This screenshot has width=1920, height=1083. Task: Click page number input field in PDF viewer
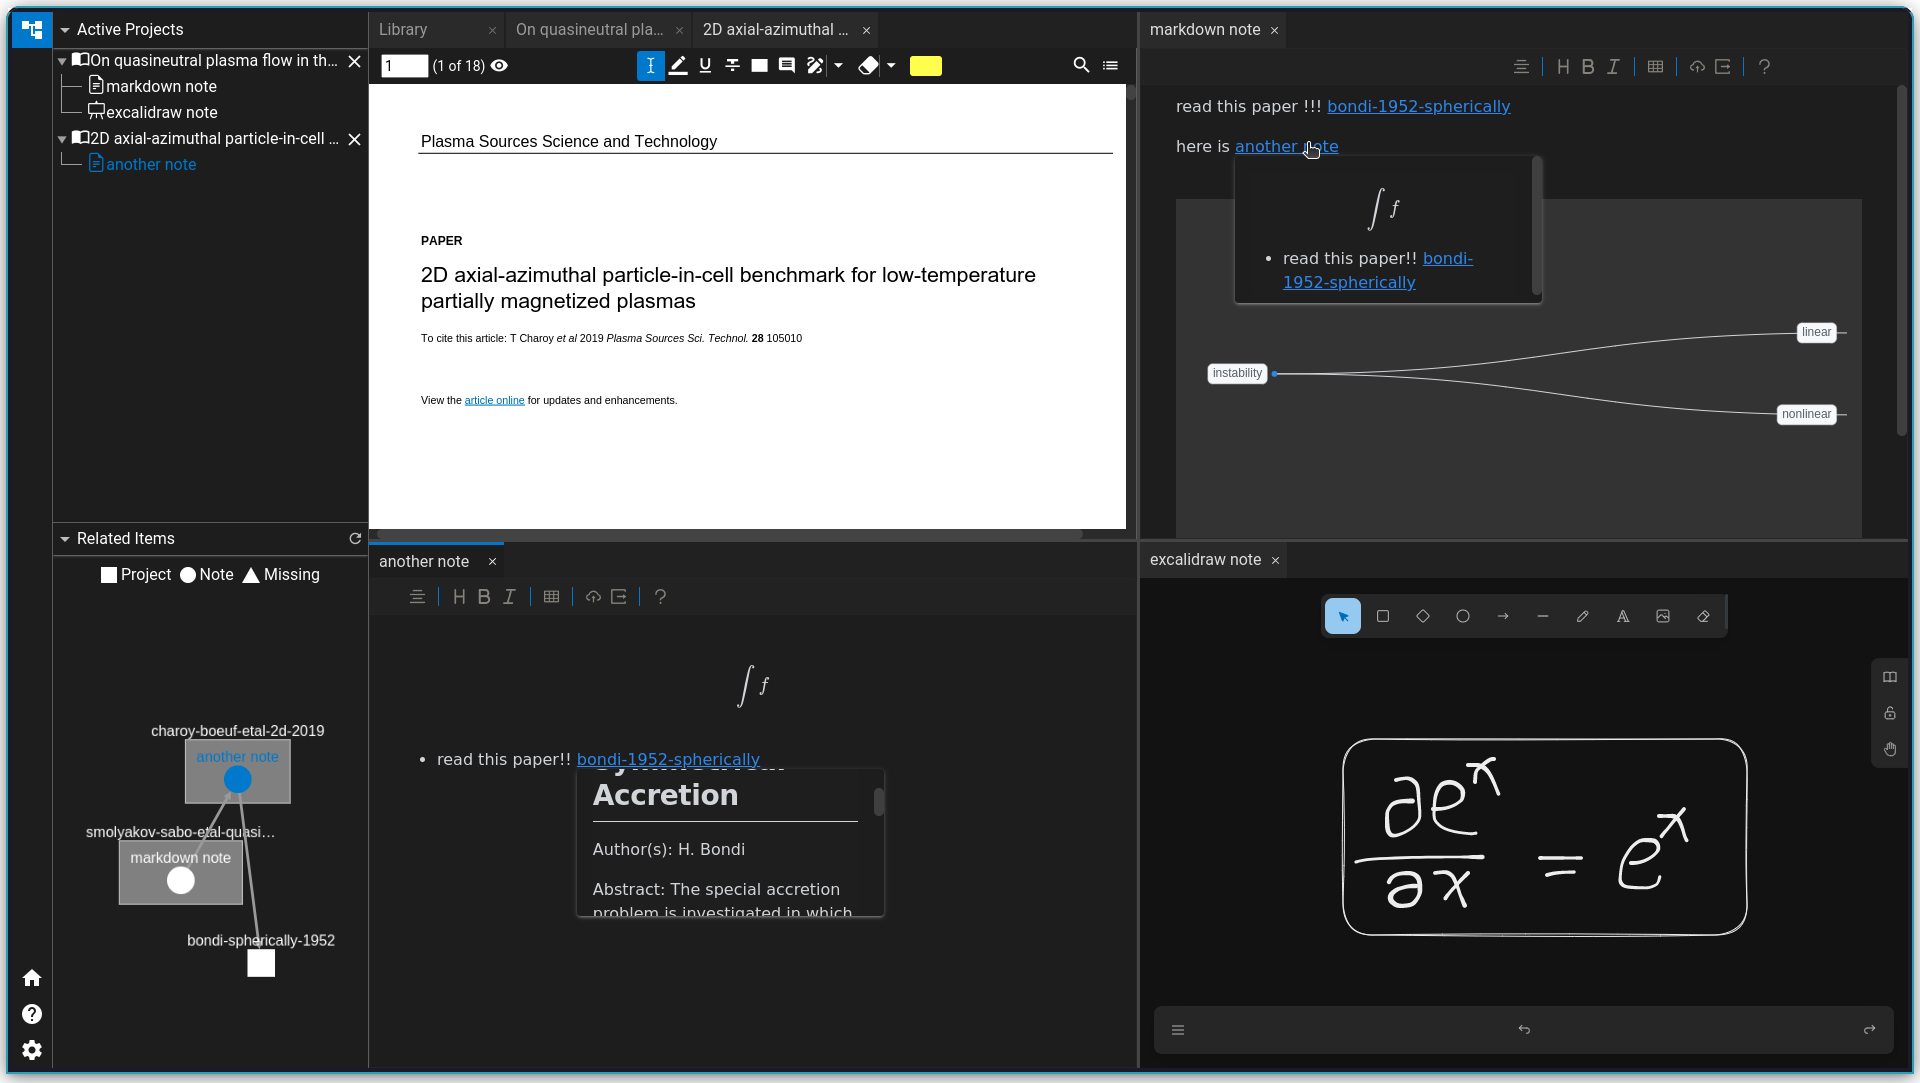tap(405, 65)
